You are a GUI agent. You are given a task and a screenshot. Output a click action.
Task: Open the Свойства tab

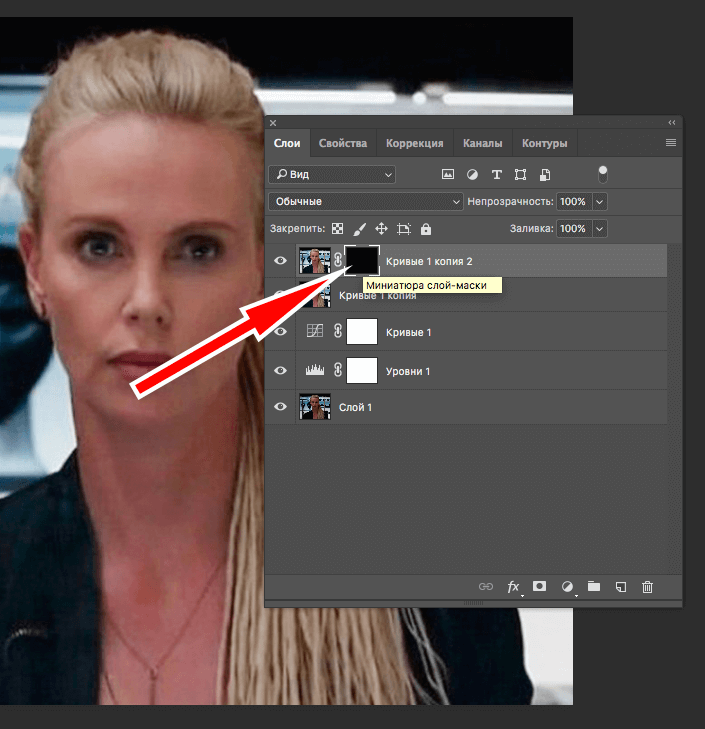coord(342,143)
